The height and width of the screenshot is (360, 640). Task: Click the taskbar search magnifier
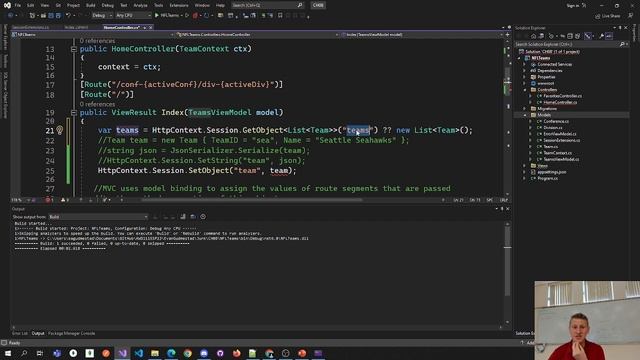point(24,353)
